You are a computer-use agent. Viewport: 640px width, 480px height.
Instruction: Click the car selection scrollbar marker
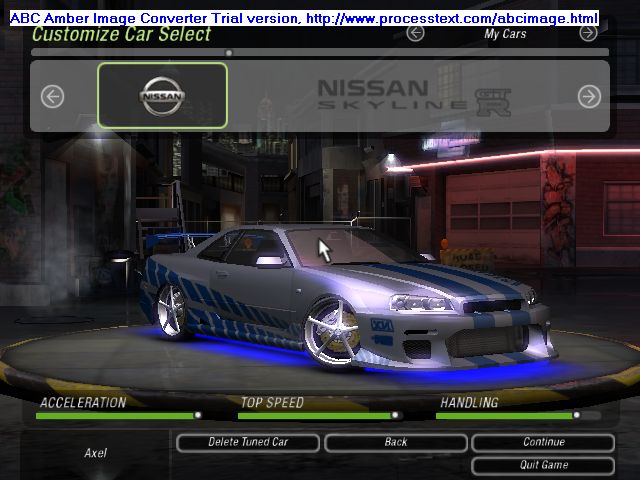(x=229, y=53)
